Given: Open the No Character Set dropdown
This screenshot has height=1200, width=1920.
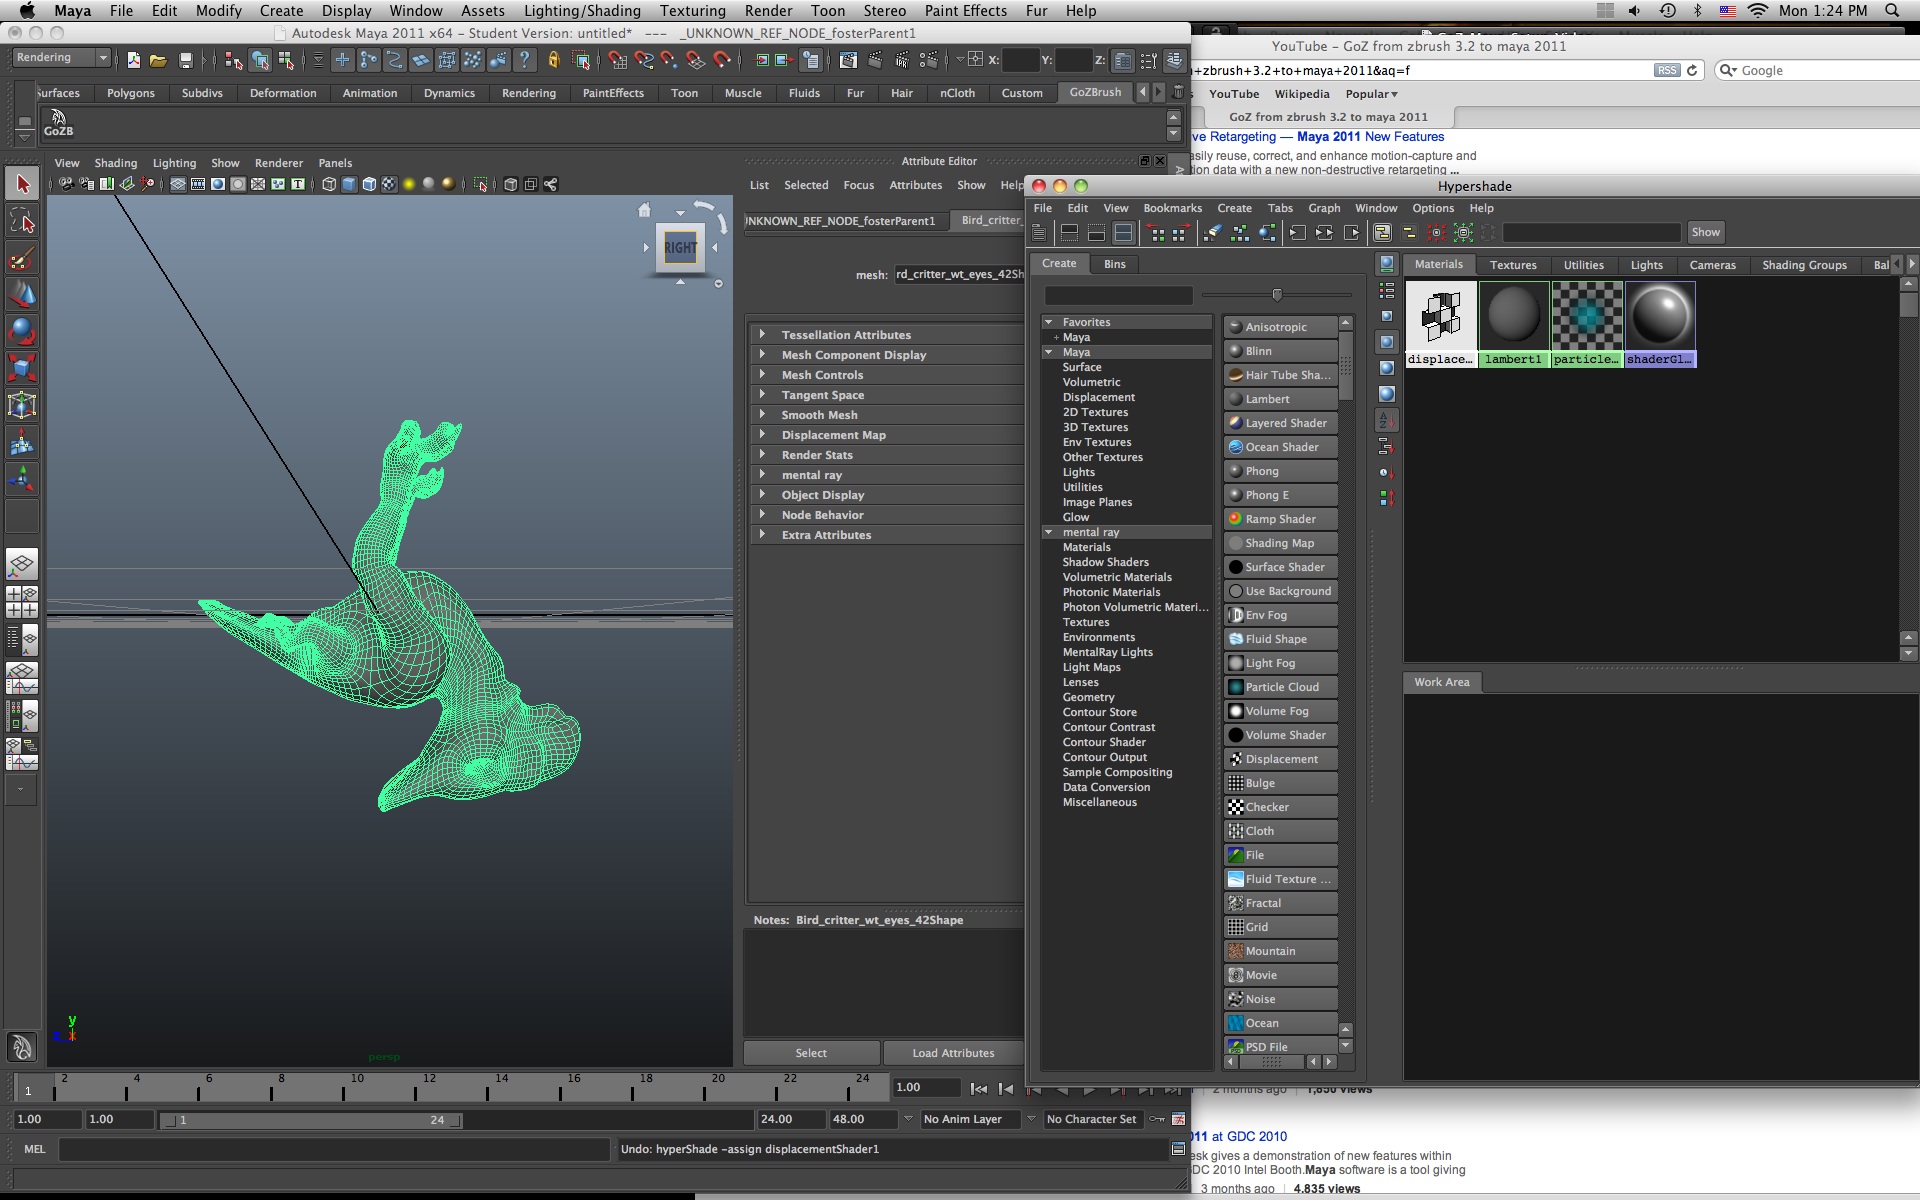Looking at the screenshot, I should 1092,1119.
